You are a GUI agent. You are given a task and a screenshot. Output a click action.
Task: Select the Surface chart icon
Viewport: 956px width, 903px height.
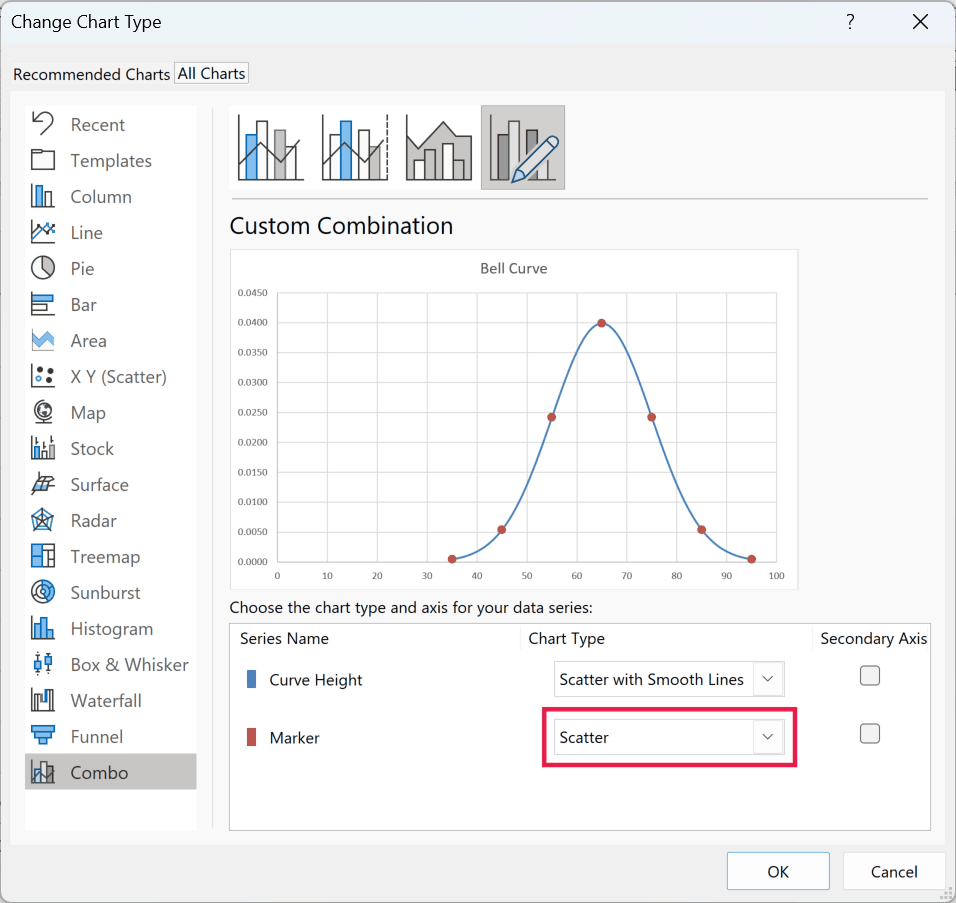43,484
